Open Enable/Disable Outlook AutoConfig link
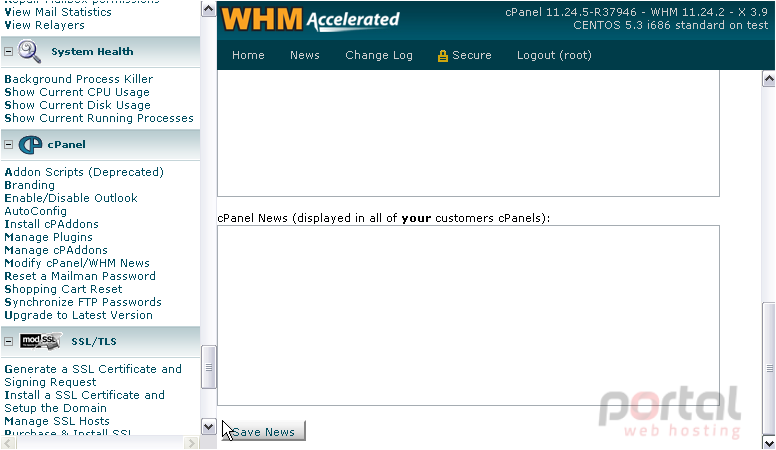 coord(71,204)
